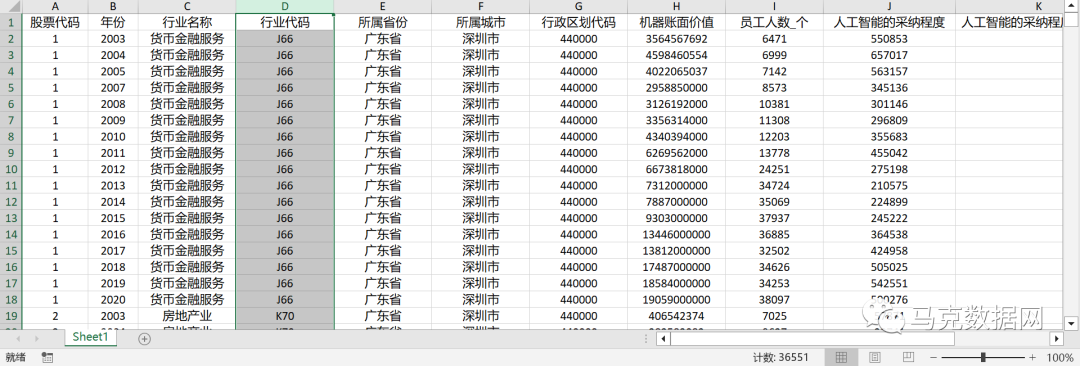This screenshot has height=366, width=1080.
Task: Switch to Page Layout view icon
Action: click(874, 357)
